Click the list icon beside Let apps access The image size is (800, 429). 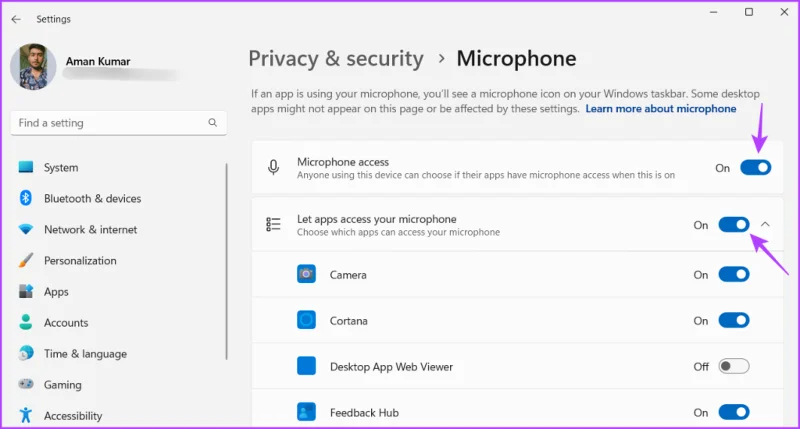tap(273, 224)
